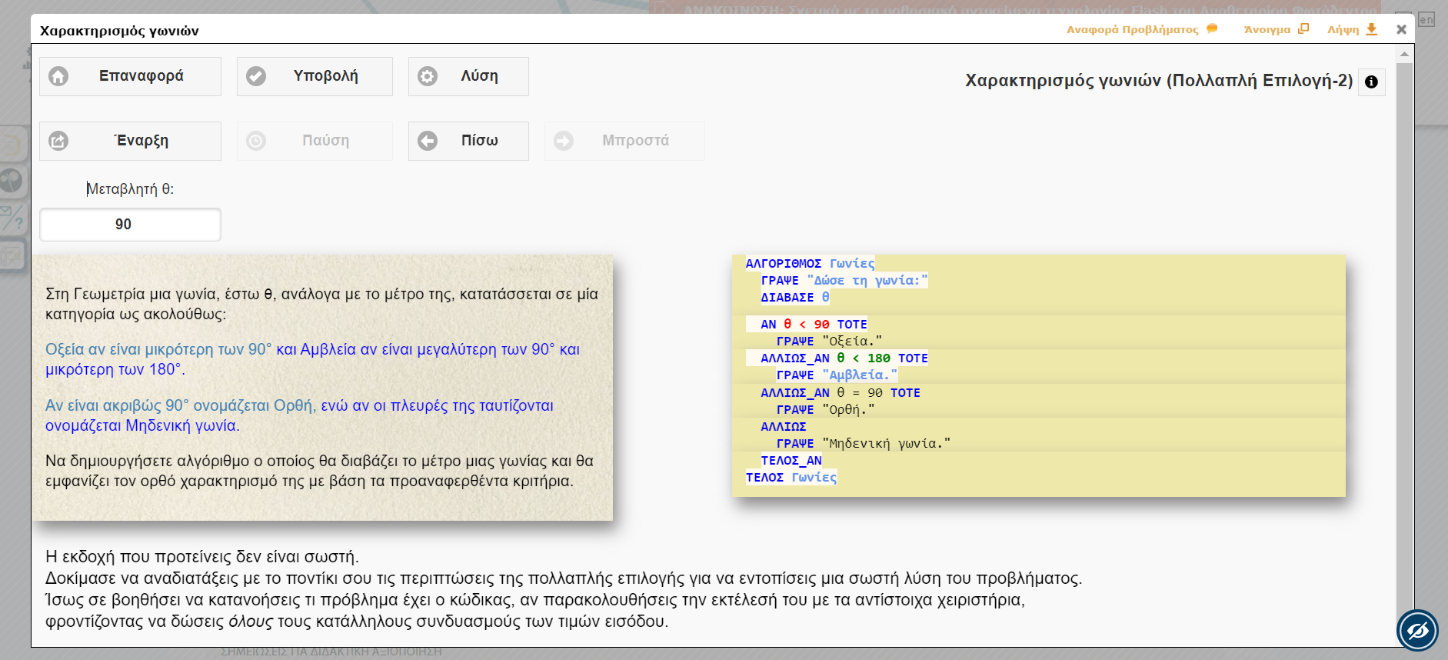
Task: Click the home icon on the Επαναφορά button
Action: [59, 76]
